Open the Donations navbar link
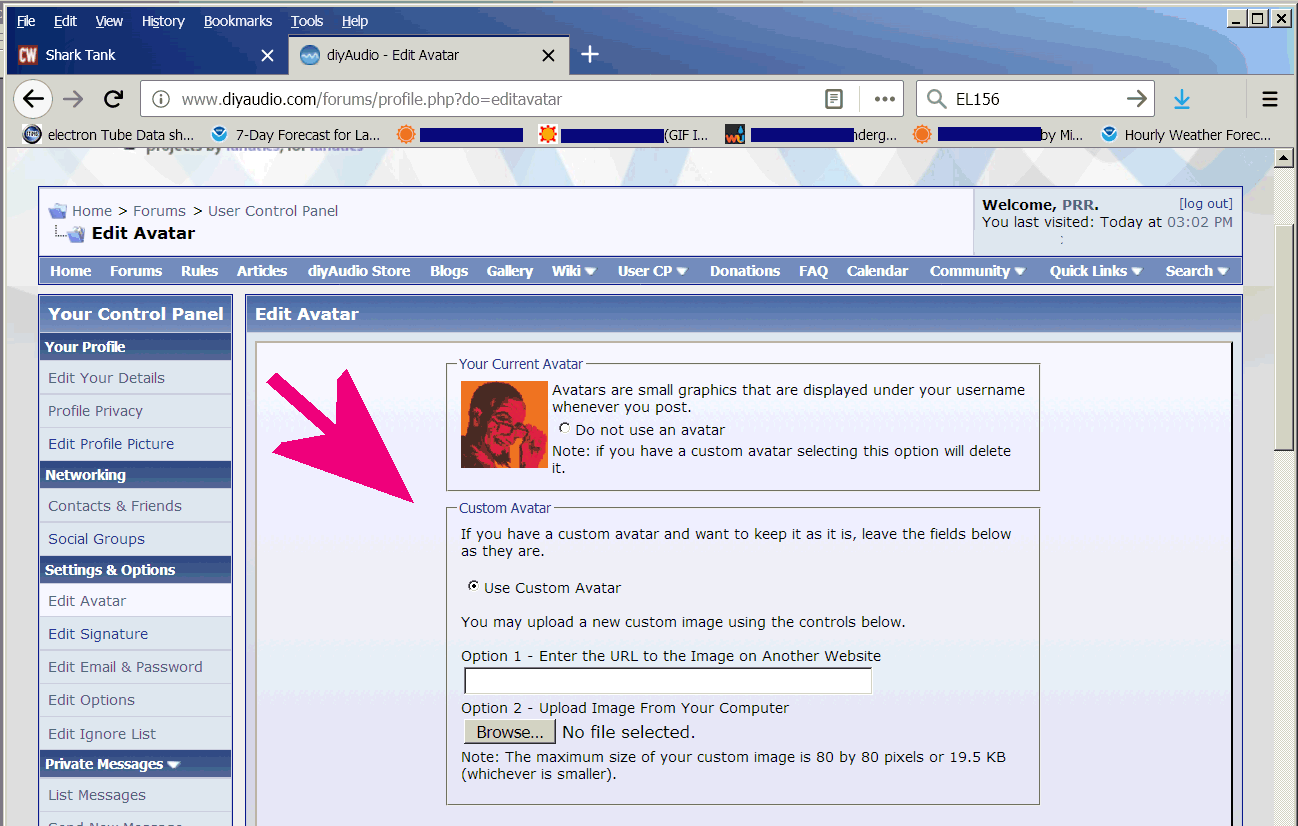1298x826 pixels. [745, 271]
